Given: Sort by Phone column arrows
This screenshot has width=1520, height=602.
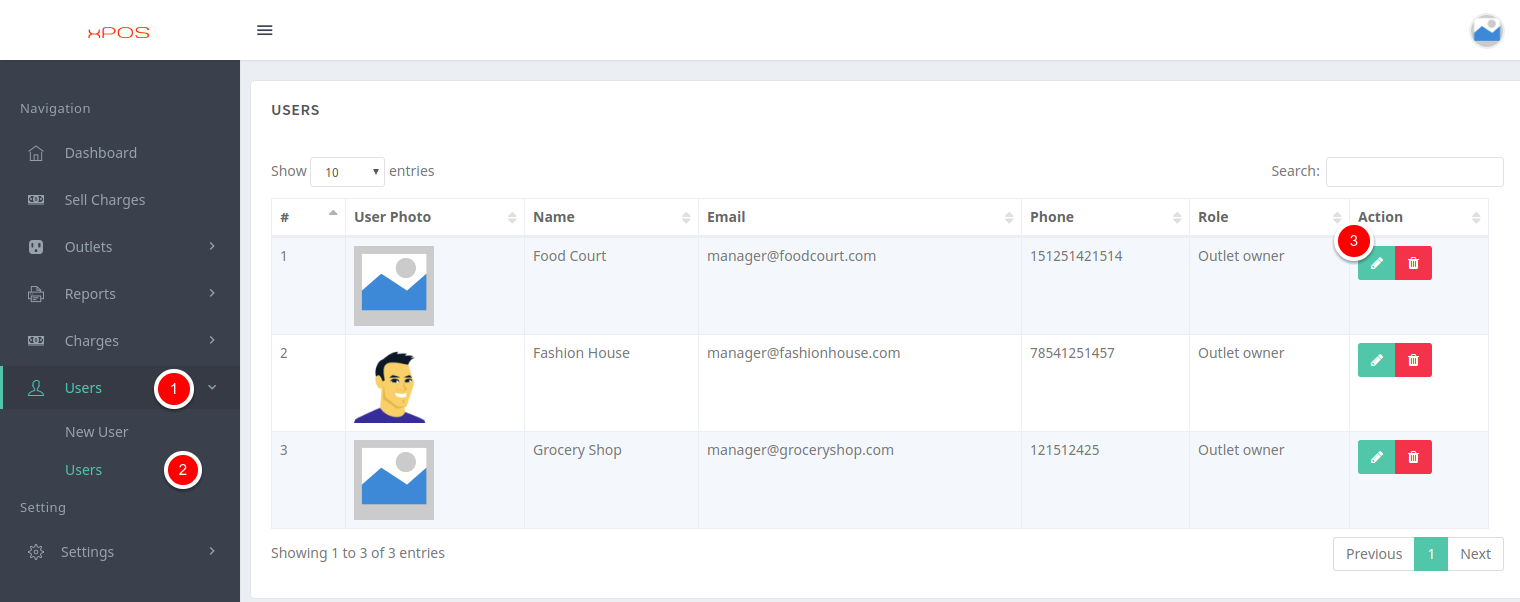Looking at the screenshot, I should coord(1177,217).
